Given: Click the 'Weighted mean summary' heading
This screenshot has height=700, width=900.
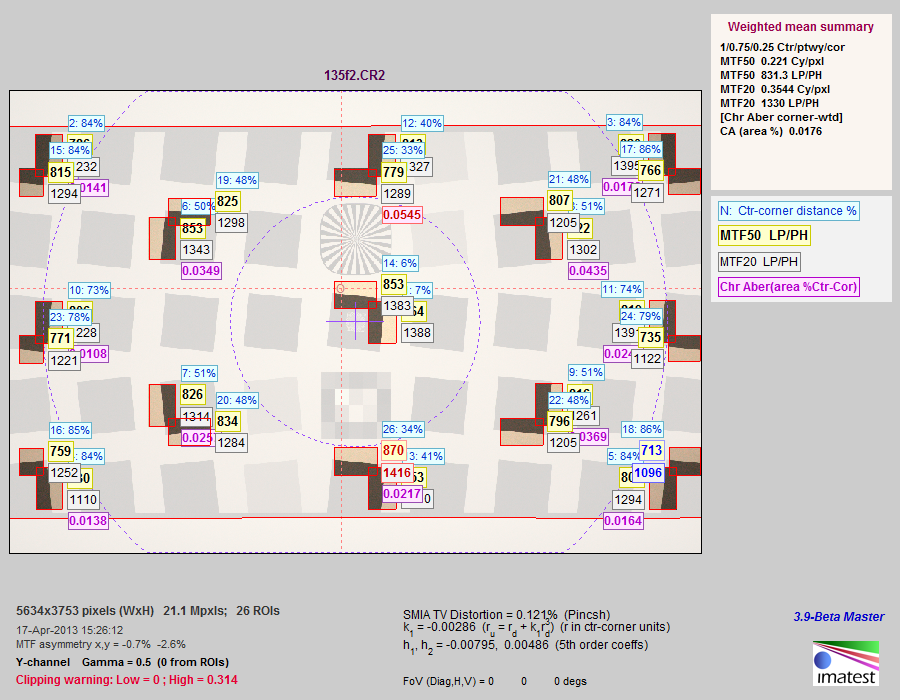Looking at the screenshot, I should [800, 27].
